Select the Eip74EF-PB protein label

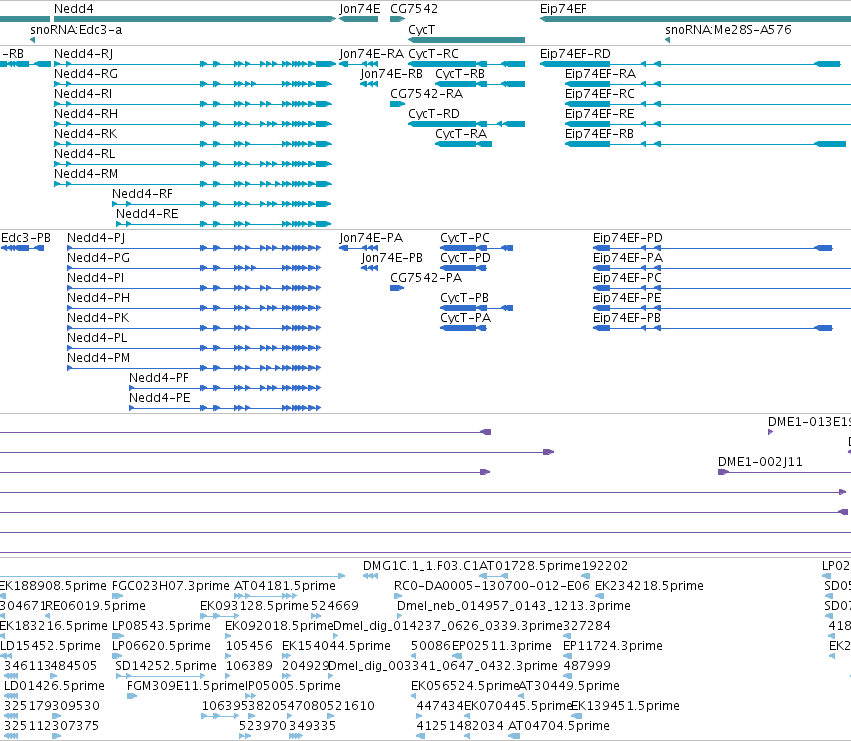pyautogui.click(x=627, y=318)
